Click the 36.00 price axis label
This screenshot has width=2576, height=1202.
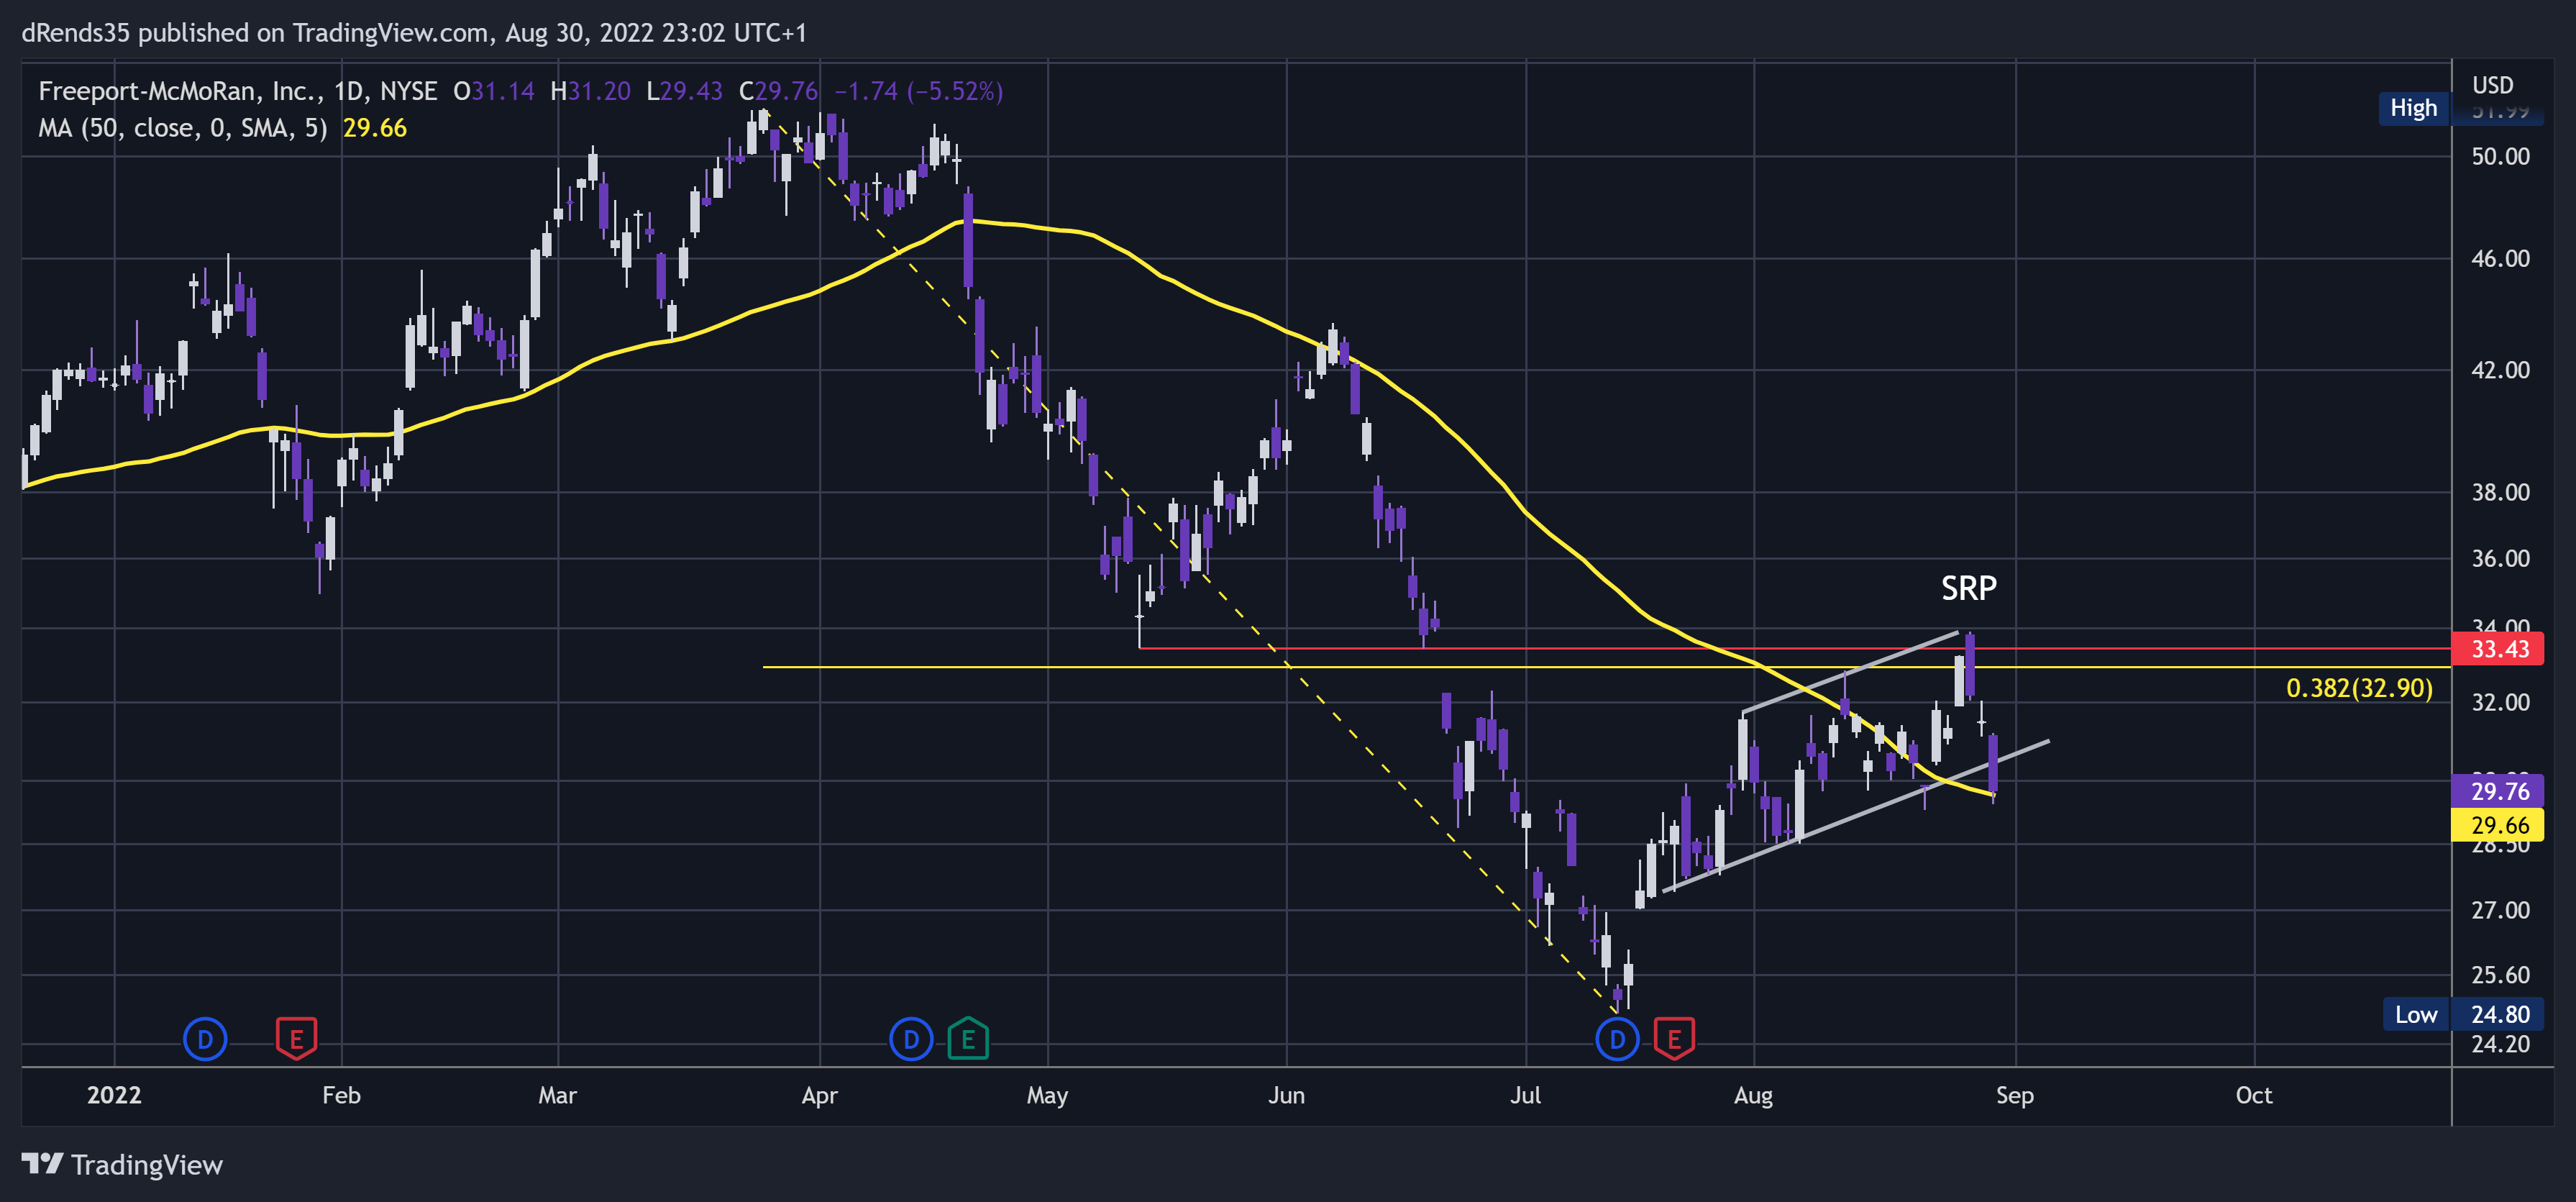coord(2500,558)
